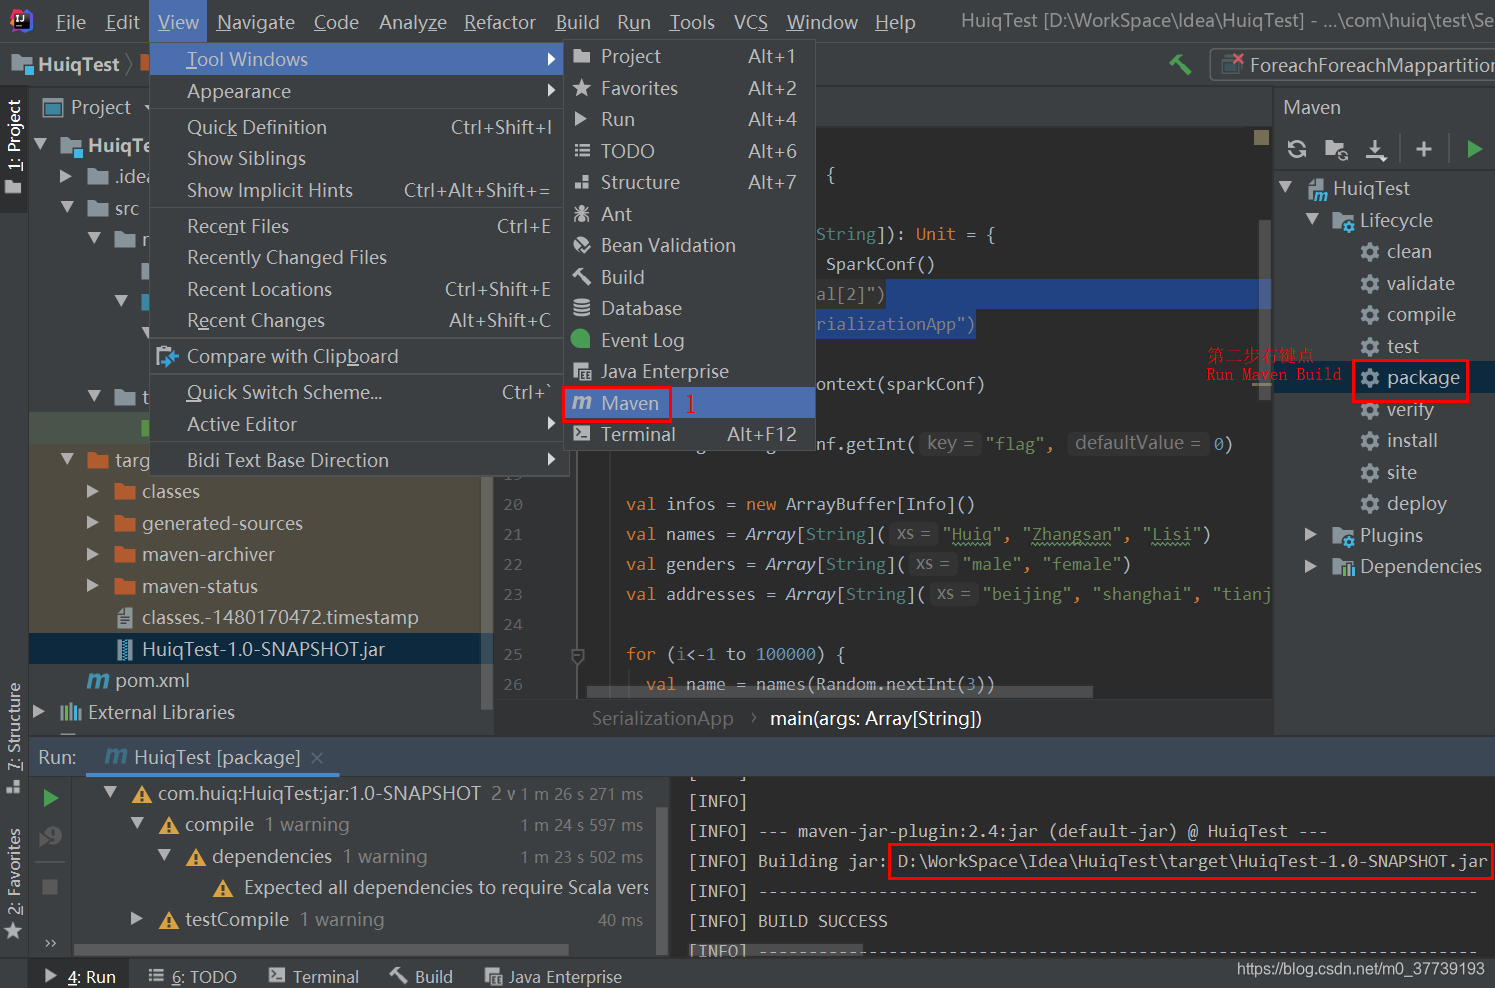Open Event Log tool window

point(690,341)
